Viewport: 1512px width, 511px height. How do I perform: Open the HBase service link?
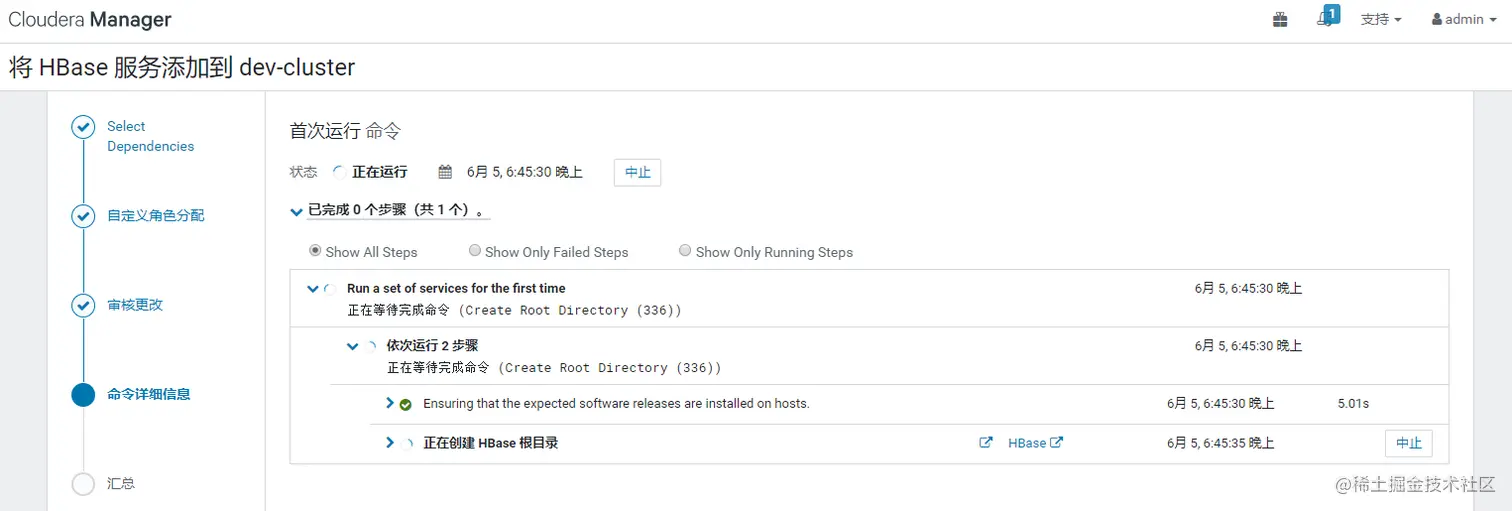(1027, 443)
